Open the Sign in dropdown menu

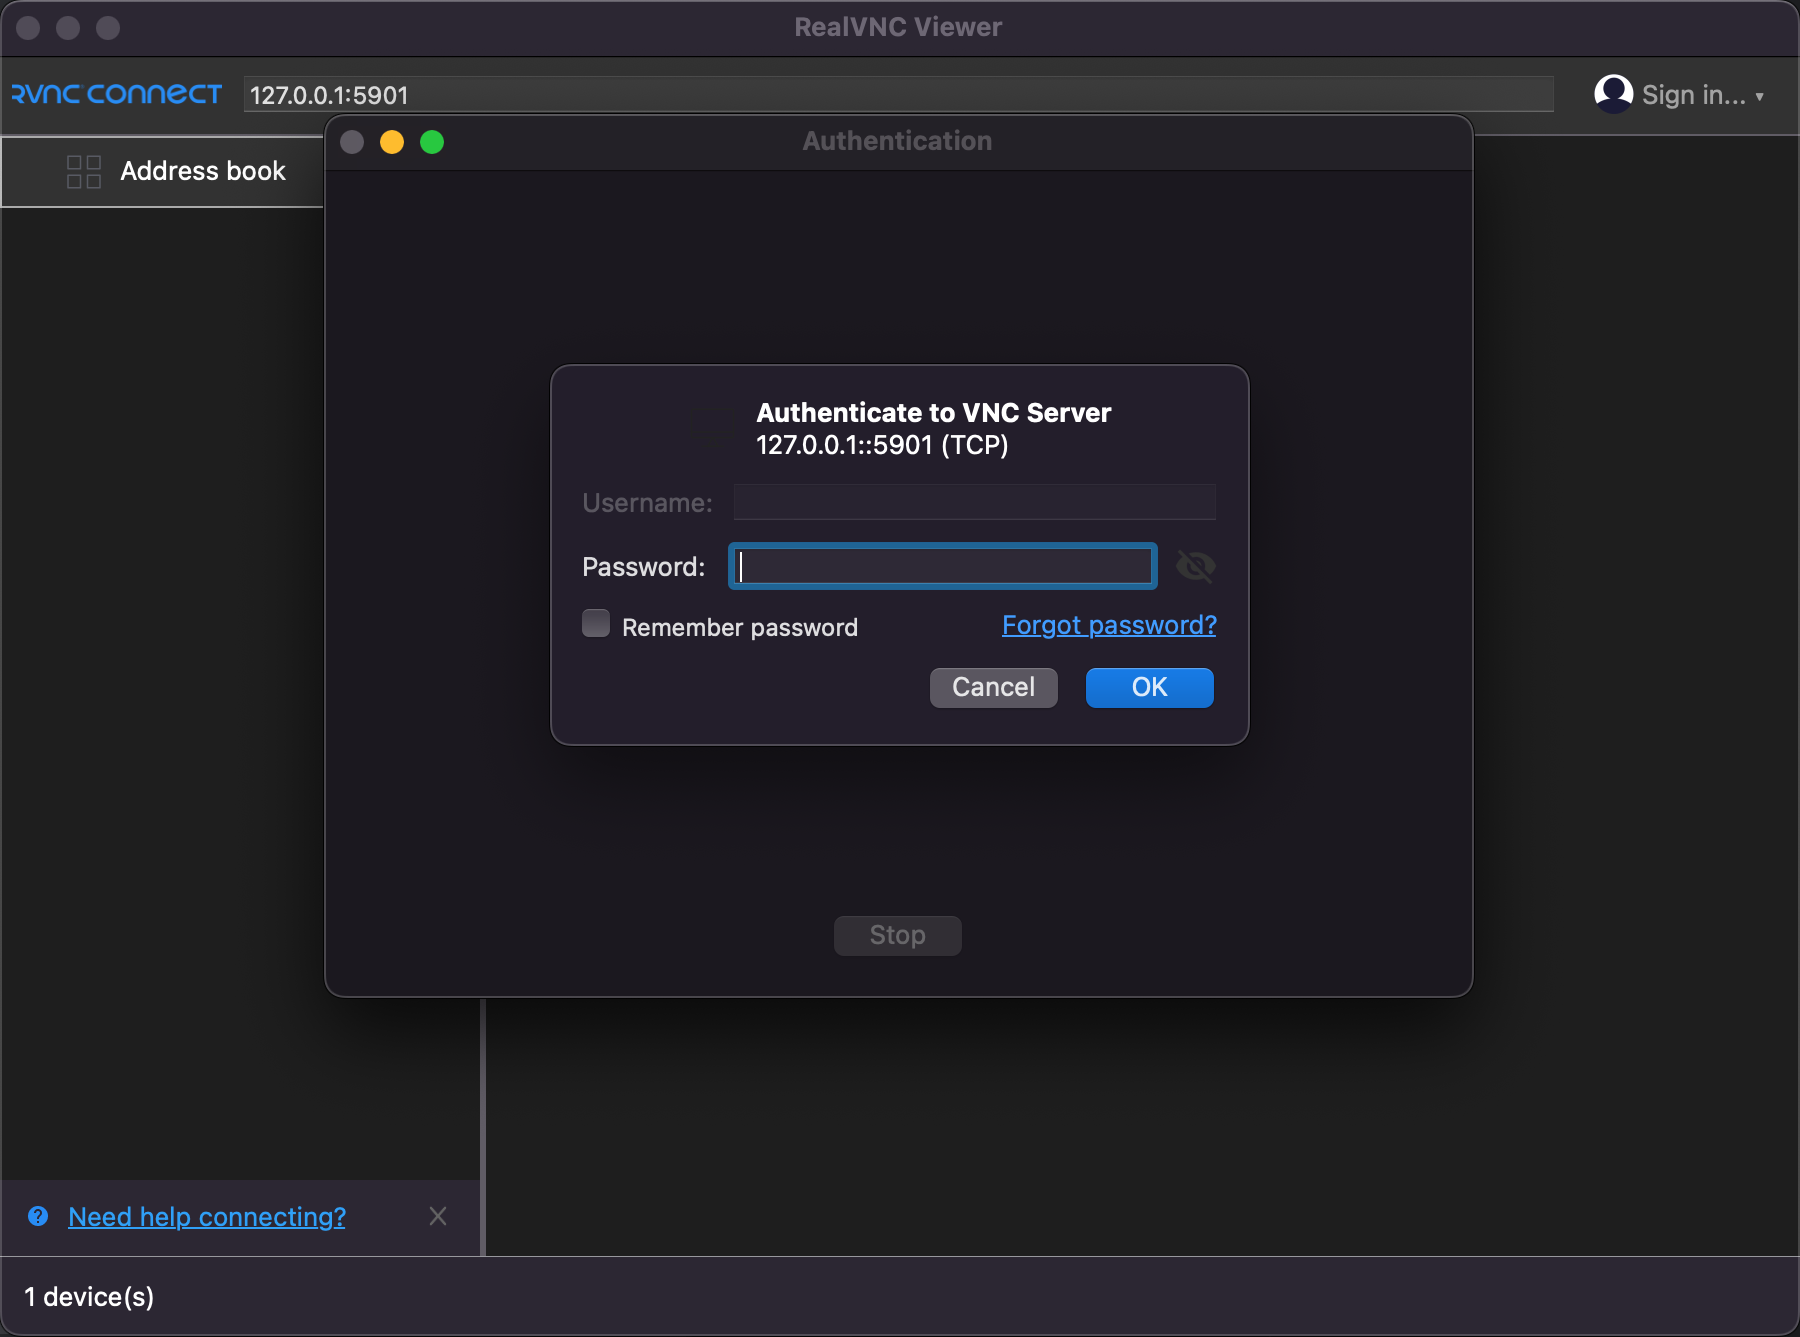pos(1759,96)
